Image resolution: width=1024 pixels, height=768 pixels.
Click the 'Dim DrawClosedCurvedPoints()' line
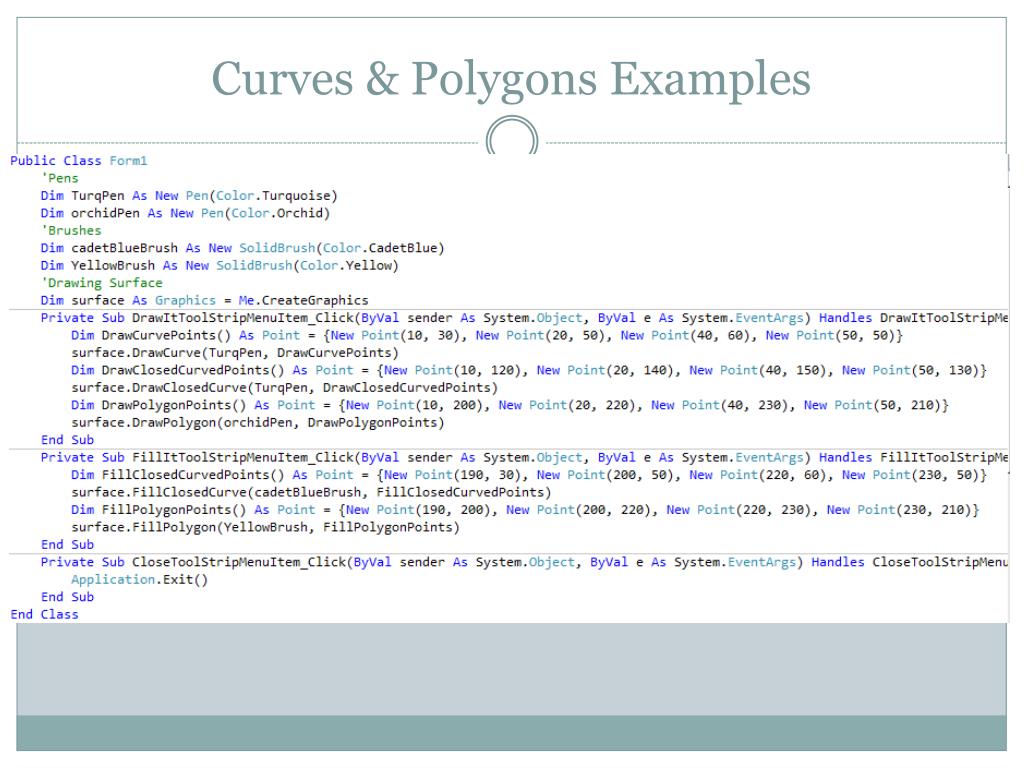(x=529, y=370)
